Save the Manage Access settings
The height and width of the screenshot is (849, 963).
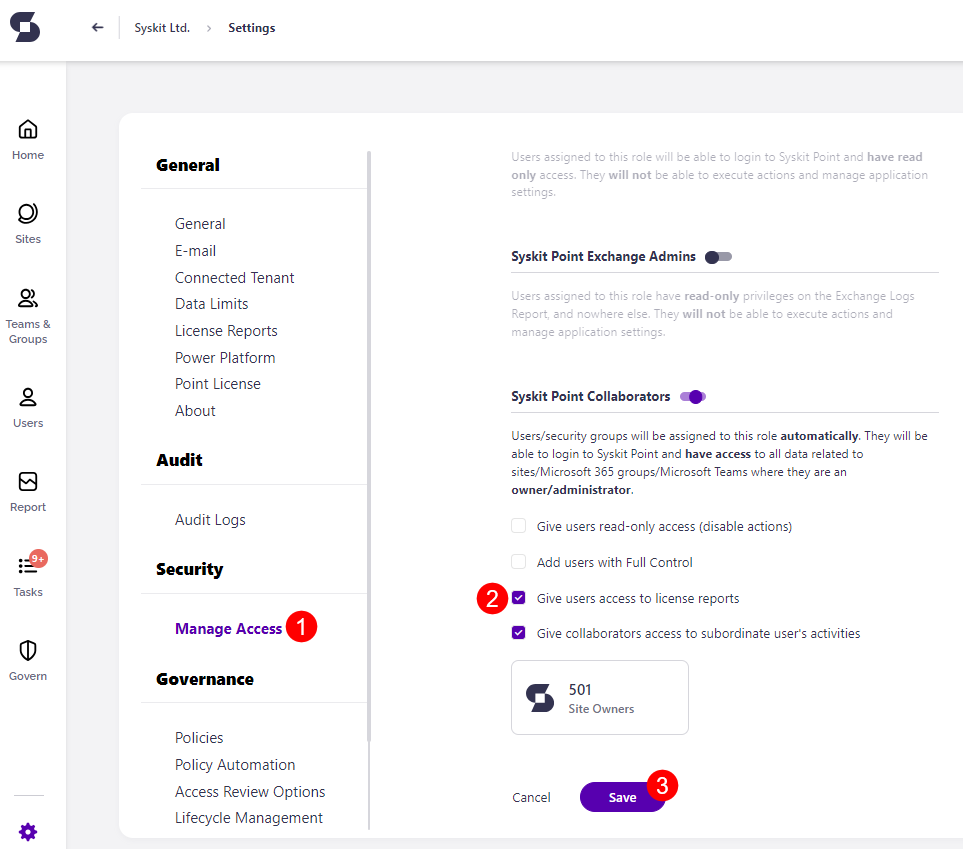pos(620,797)
